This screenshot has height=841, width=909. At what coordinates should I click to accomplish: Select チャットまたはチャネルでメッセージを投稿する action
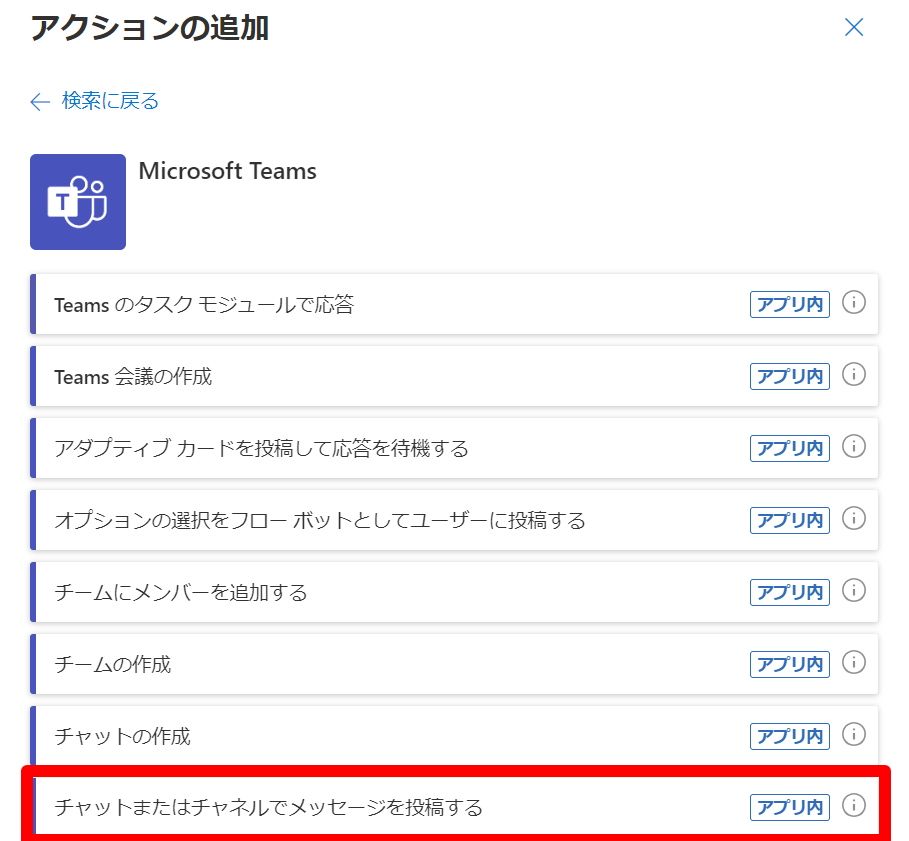268,807
